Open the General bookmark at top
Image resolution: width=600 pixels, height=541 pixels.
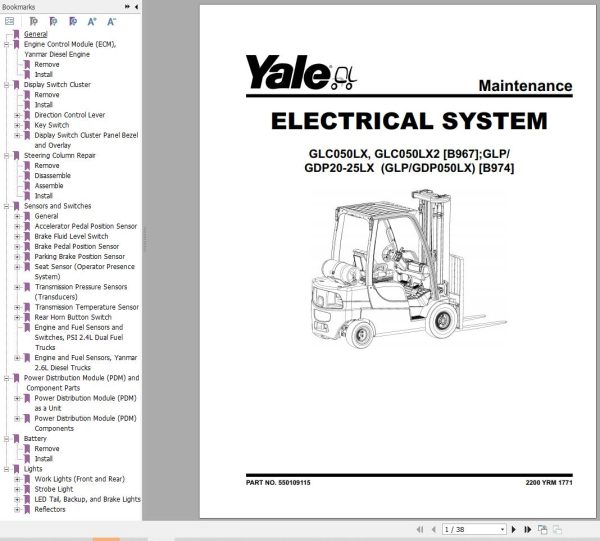pyautogui.click(x=36, y=34)
